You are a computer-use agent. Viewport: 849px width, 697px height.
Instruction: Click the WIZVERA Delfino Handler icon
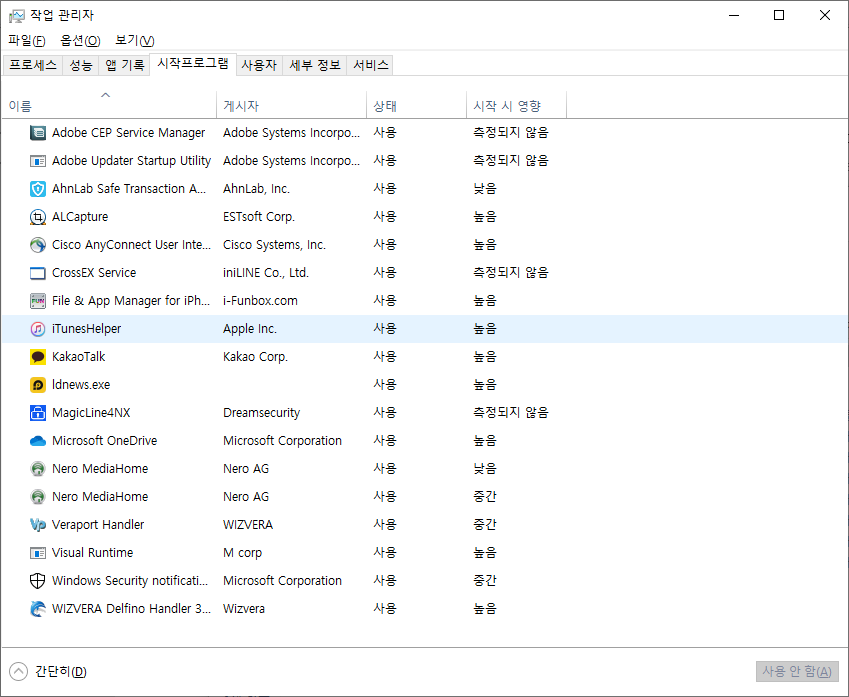[x=37, y=609]
